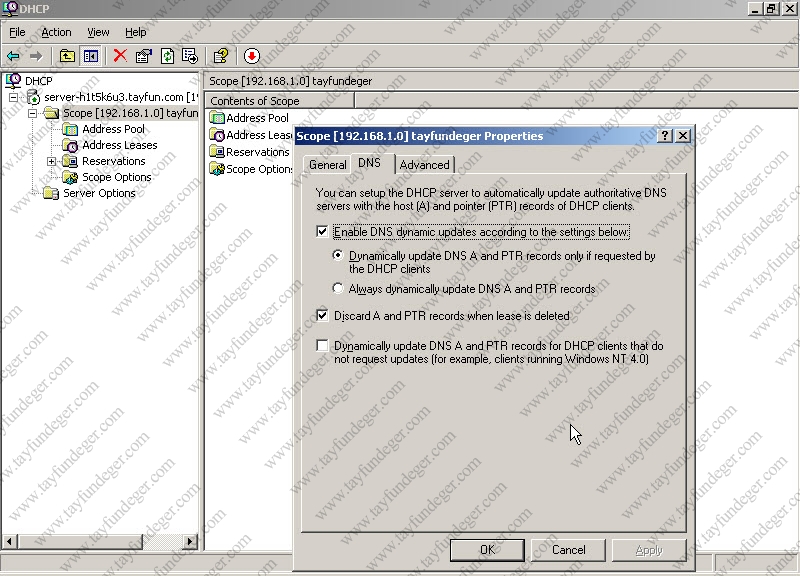800x576 pixels.
Task: Click the dialog's question mark help button
Action: pyautogui.click(x=664, y=136)
